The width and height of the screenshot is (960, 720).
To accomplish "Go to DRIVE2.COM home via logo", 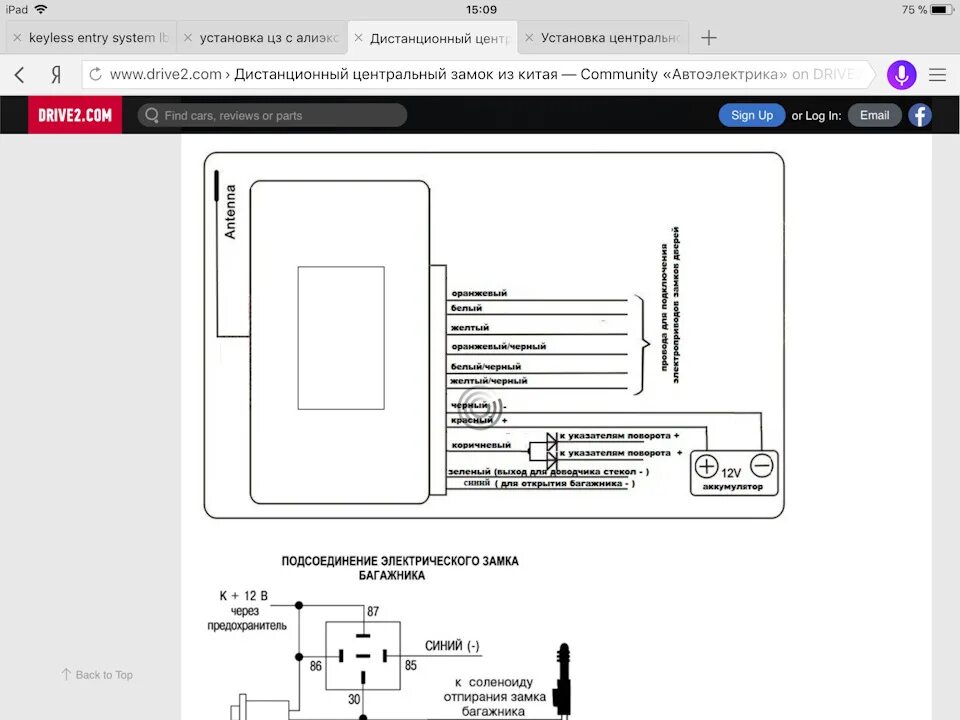I will 75,115.
